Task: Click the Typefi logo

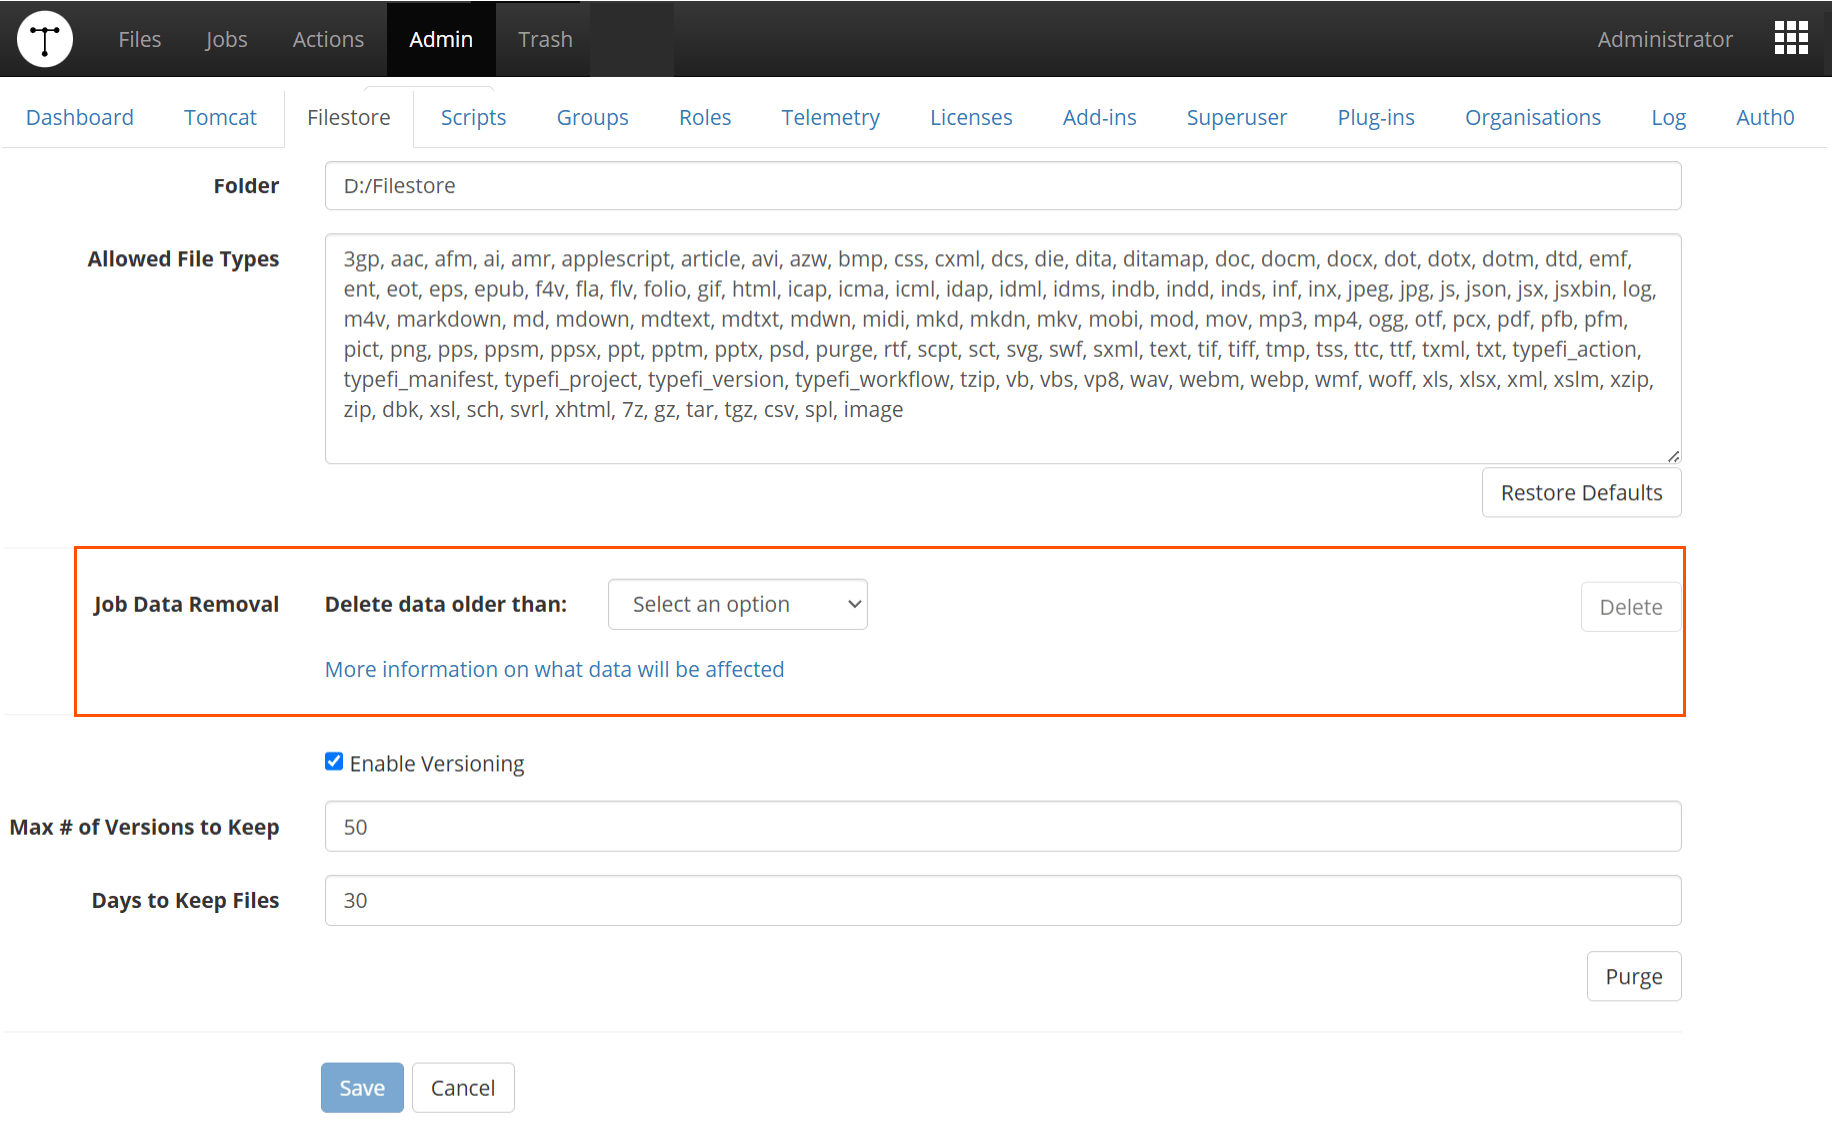Action: [x=44, y=38]
